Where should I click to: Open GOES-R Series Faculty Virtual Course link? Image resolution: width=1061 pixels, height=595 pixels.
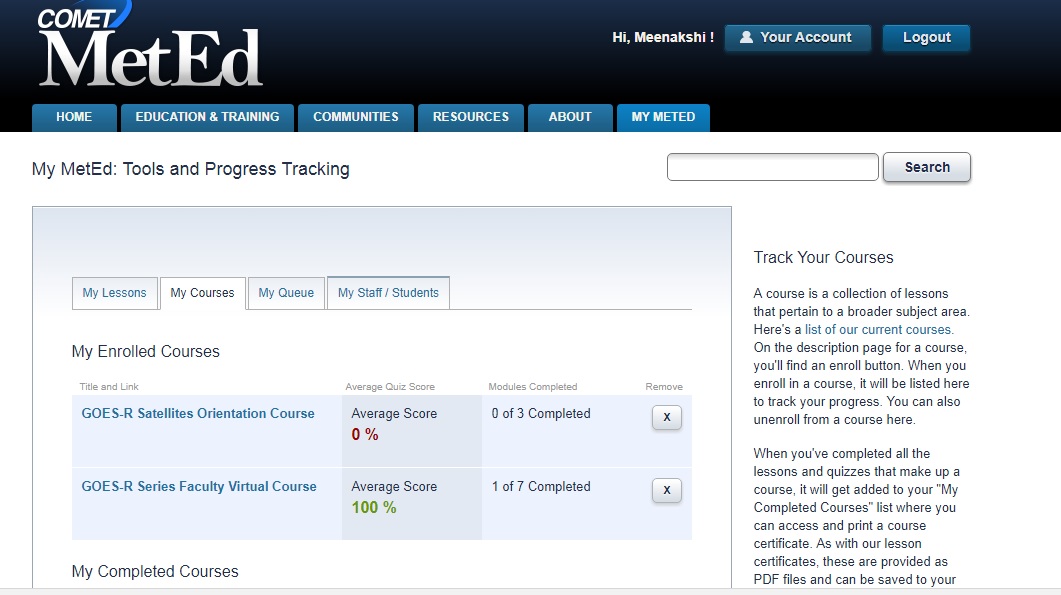coord(199,487)
